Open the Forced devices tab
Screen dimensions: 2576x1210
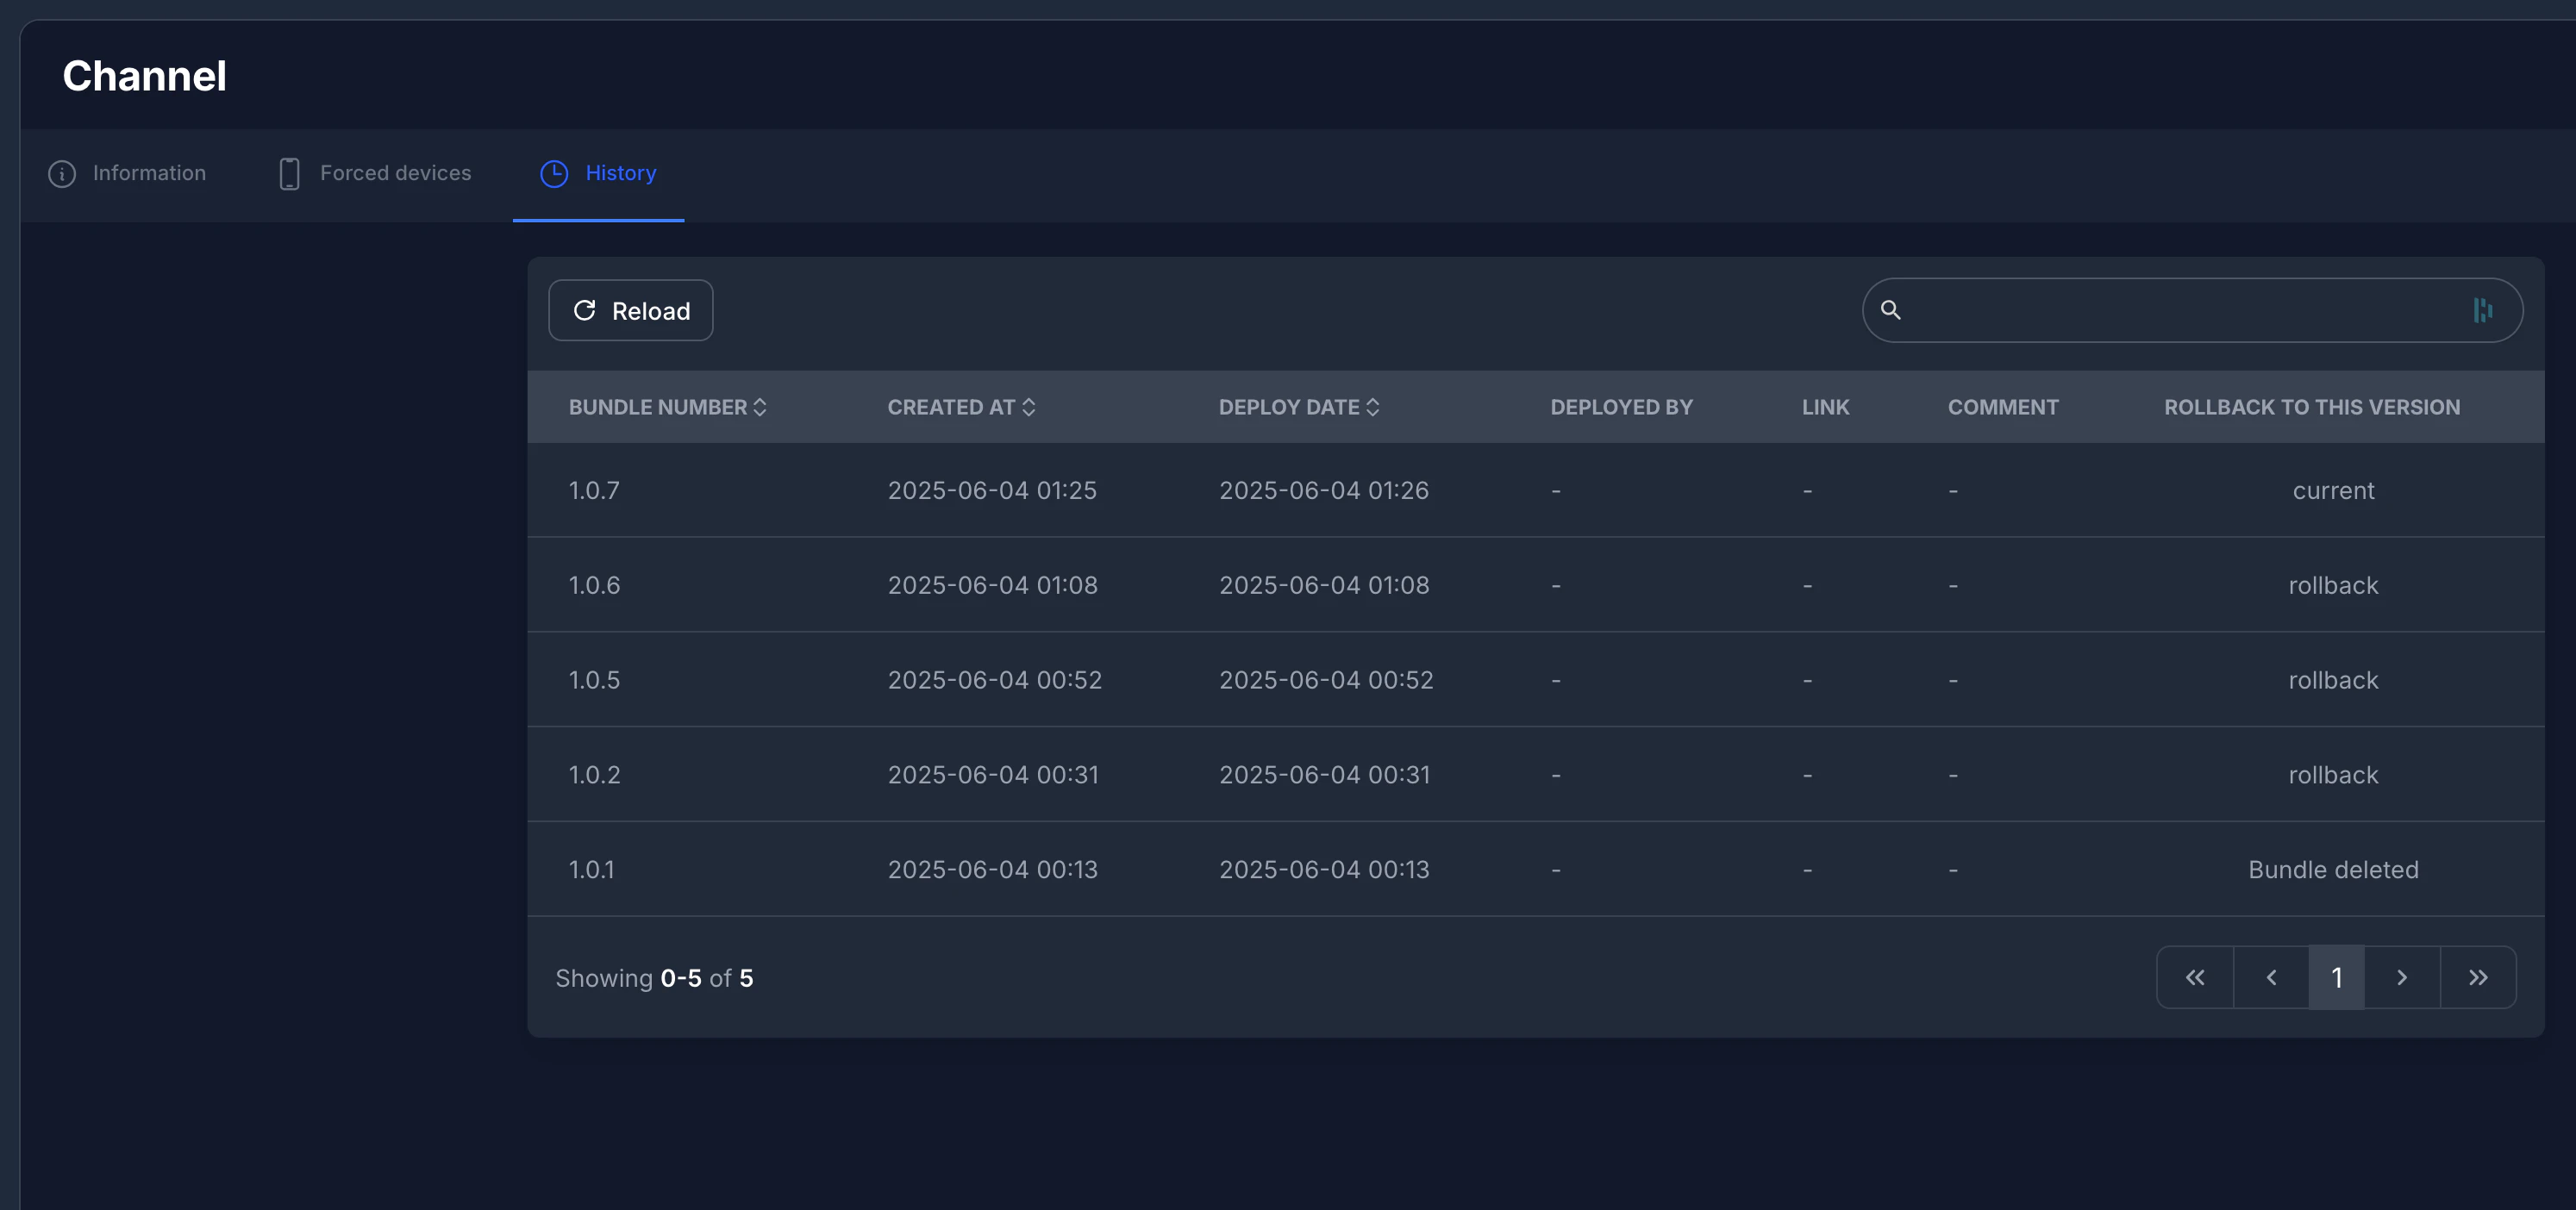click(395, 173)
